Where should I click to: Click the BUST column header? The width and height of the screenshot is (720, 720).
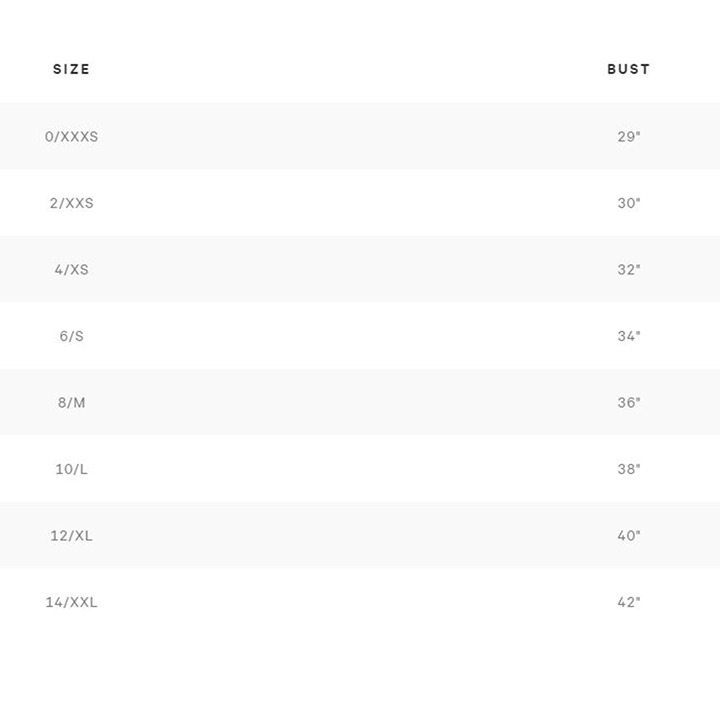click(629, 69)
